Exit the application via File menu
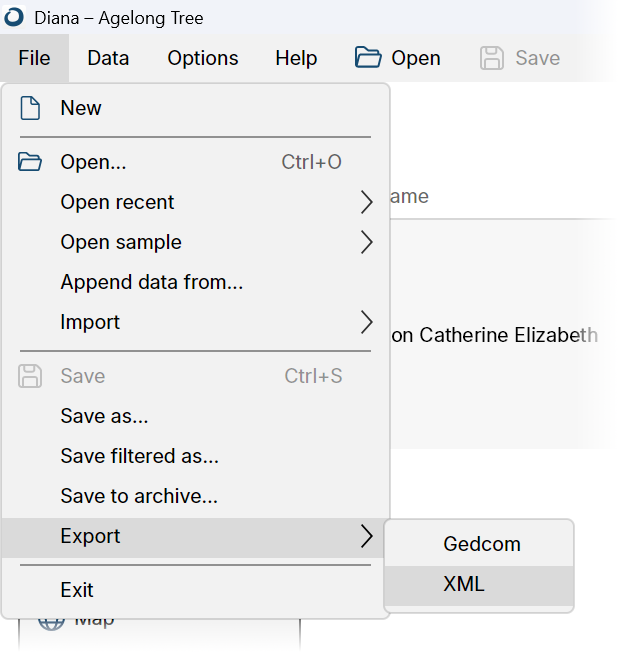Image resolution: width=618 pixels, height=652 pixels. (x=77, y=590)
